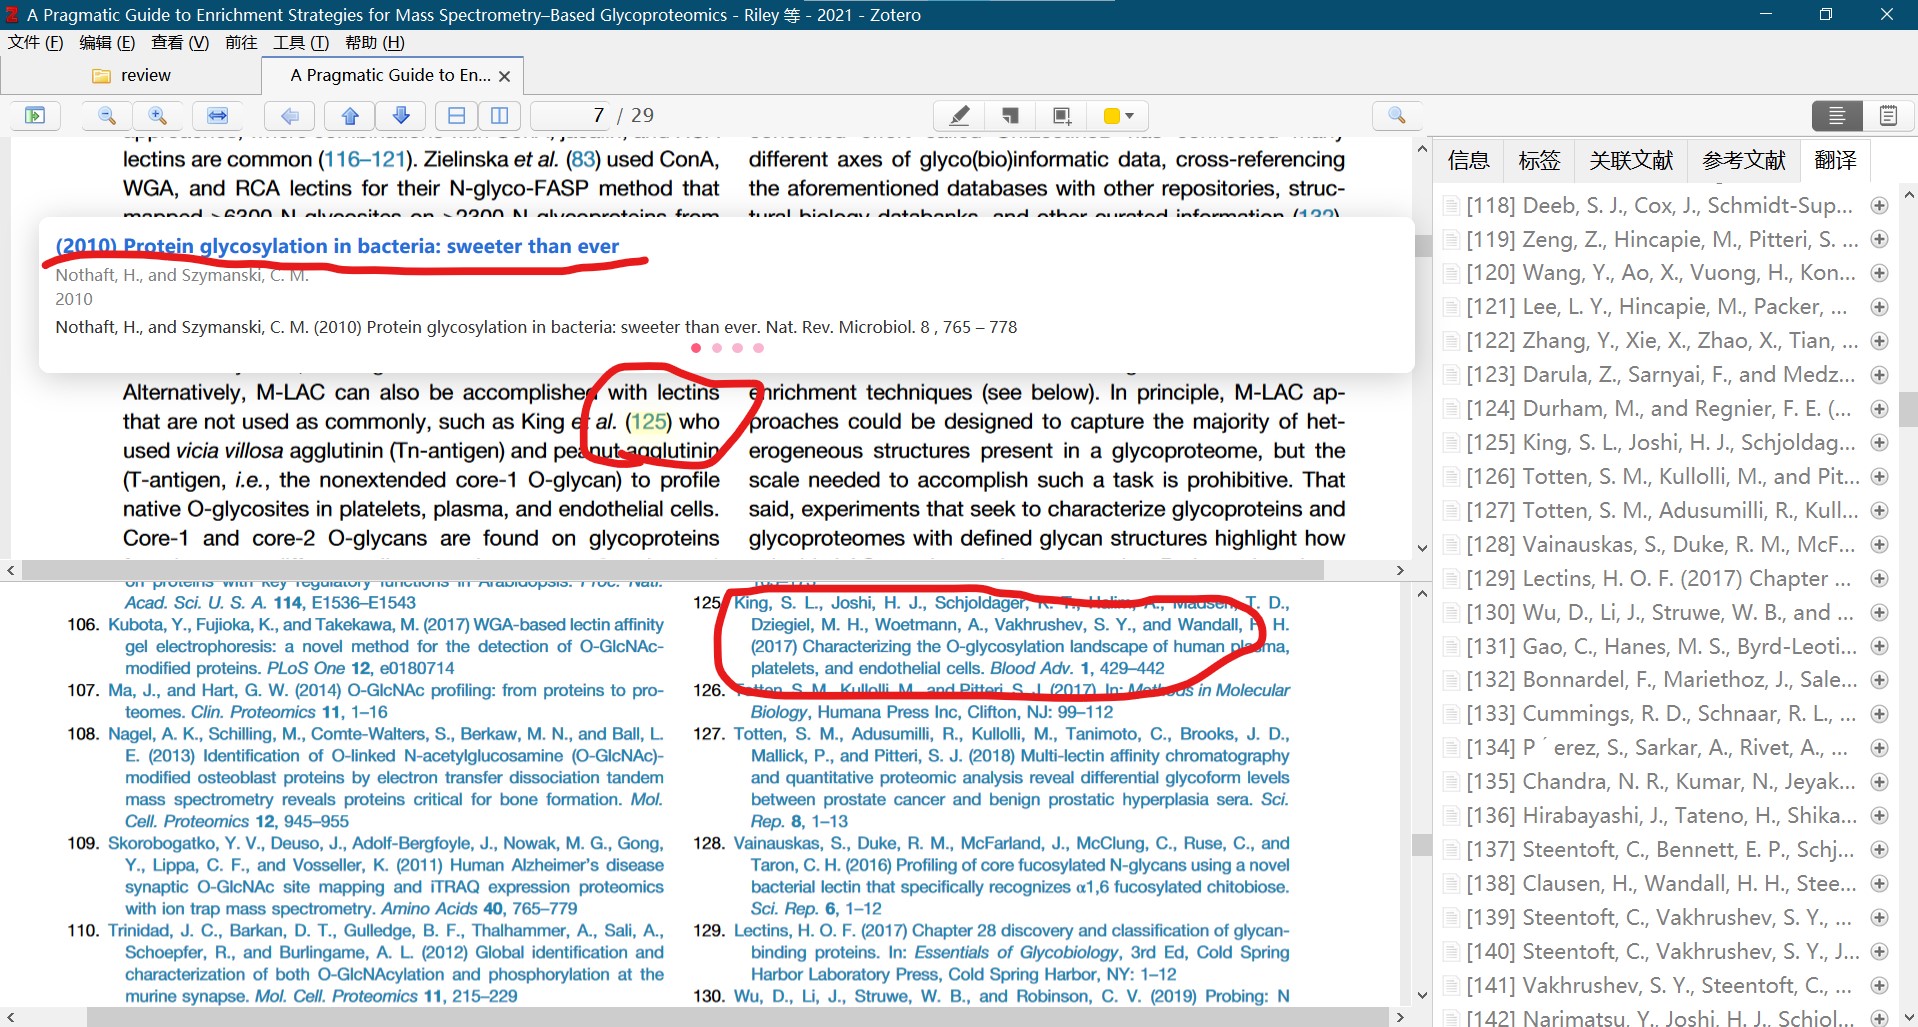Open the 工具 menu
The width and height of the screenshot is (1918, 1027).
click(299, 42)
